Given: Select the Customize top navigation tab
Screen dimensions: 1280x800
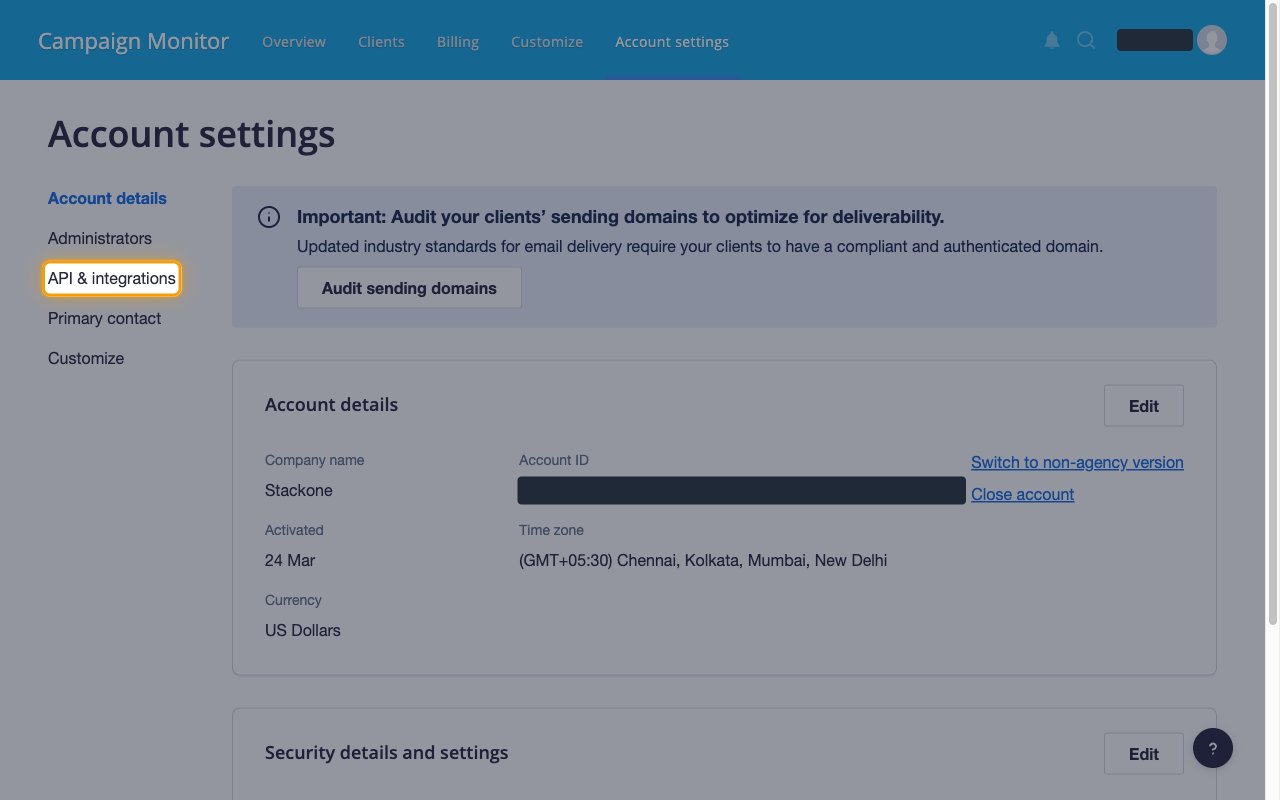Looking at the screenshot, I should pos(547,42).
